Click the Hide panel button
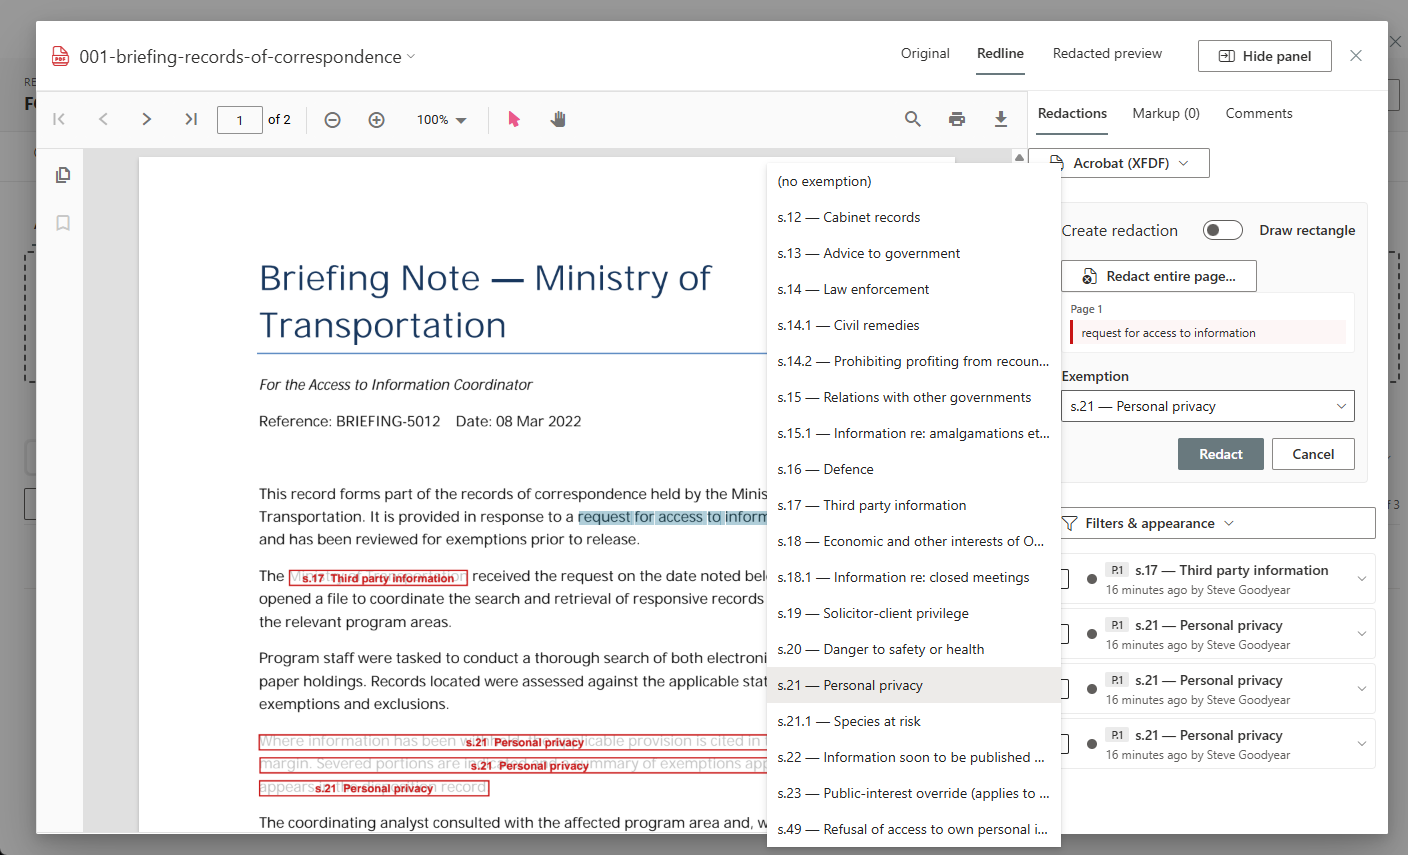Screen dimensions: 1408x855 (1264, 56)
